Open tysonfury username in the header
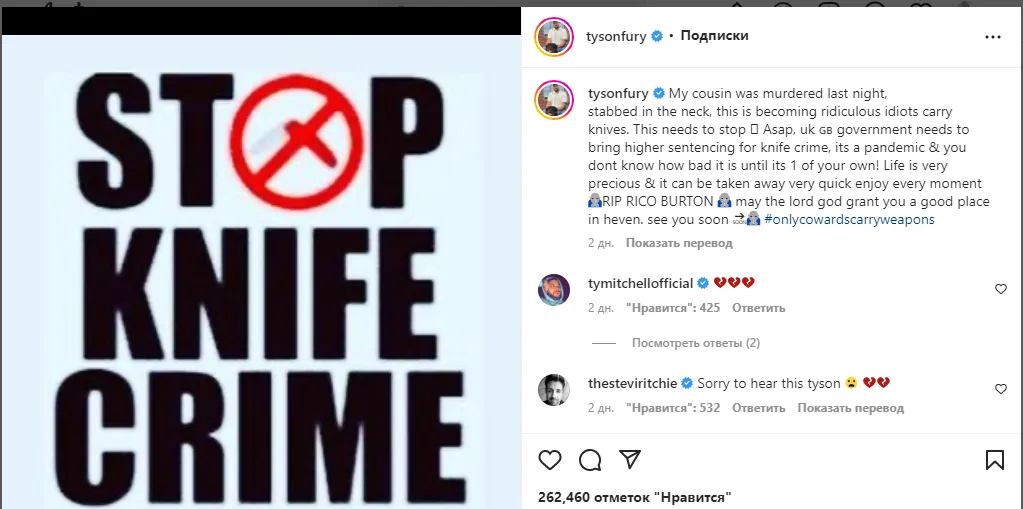 616,36
